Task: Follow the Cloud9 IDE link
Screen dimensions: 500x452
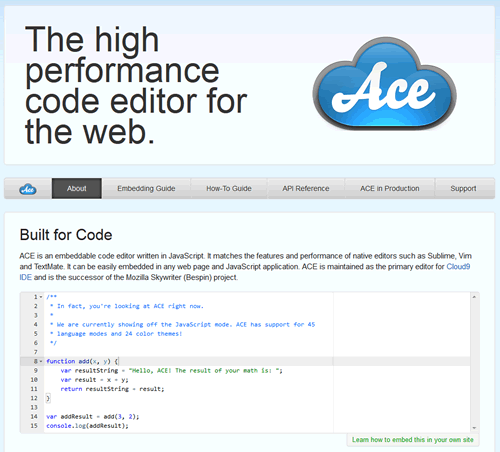Action: coord(458,266)
